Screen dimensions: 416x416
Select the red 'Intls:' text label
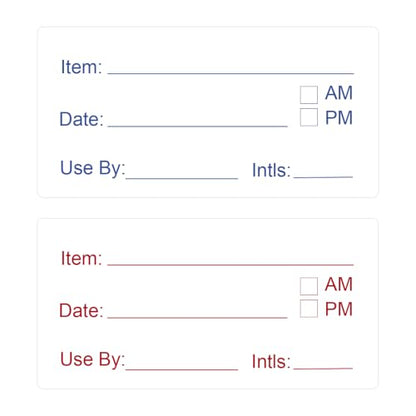pyautogui.click(x=271, y=361)
